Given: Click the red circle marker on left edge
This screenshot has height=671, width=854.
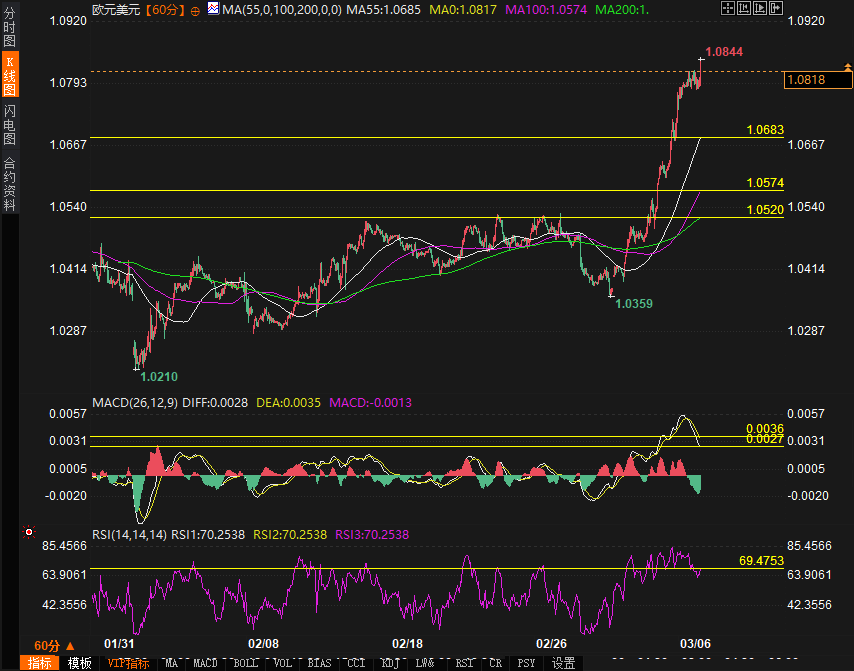Looking at the screenshot, I should click(29, 532).
